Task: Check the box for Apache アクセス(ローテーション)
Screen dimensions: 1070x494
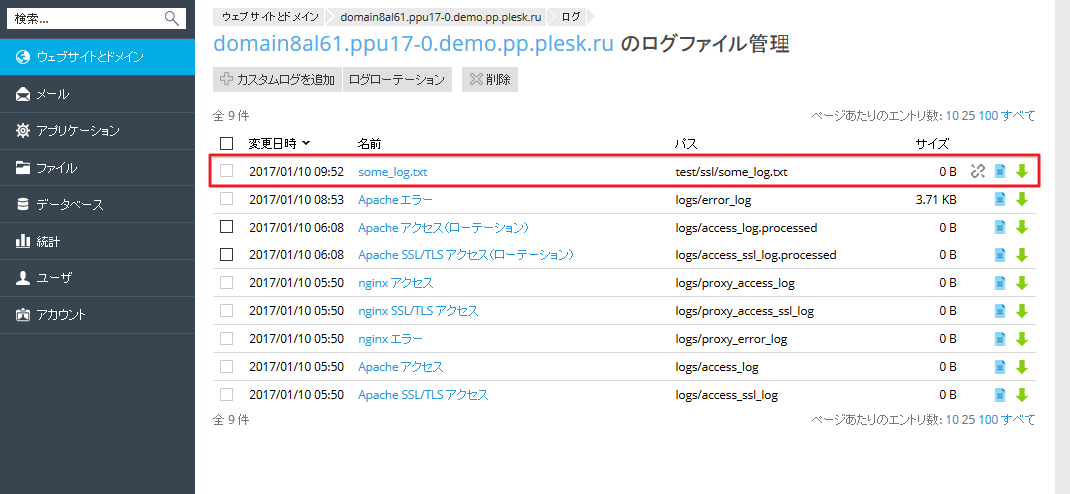Action: 226,227
